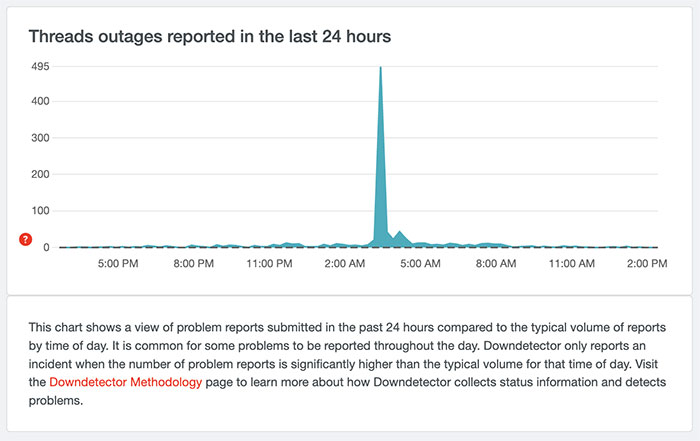Screen dimensions: 700x441
Task: Click the 2:00 AM time axis label
Action: click(x=345, y=265)
